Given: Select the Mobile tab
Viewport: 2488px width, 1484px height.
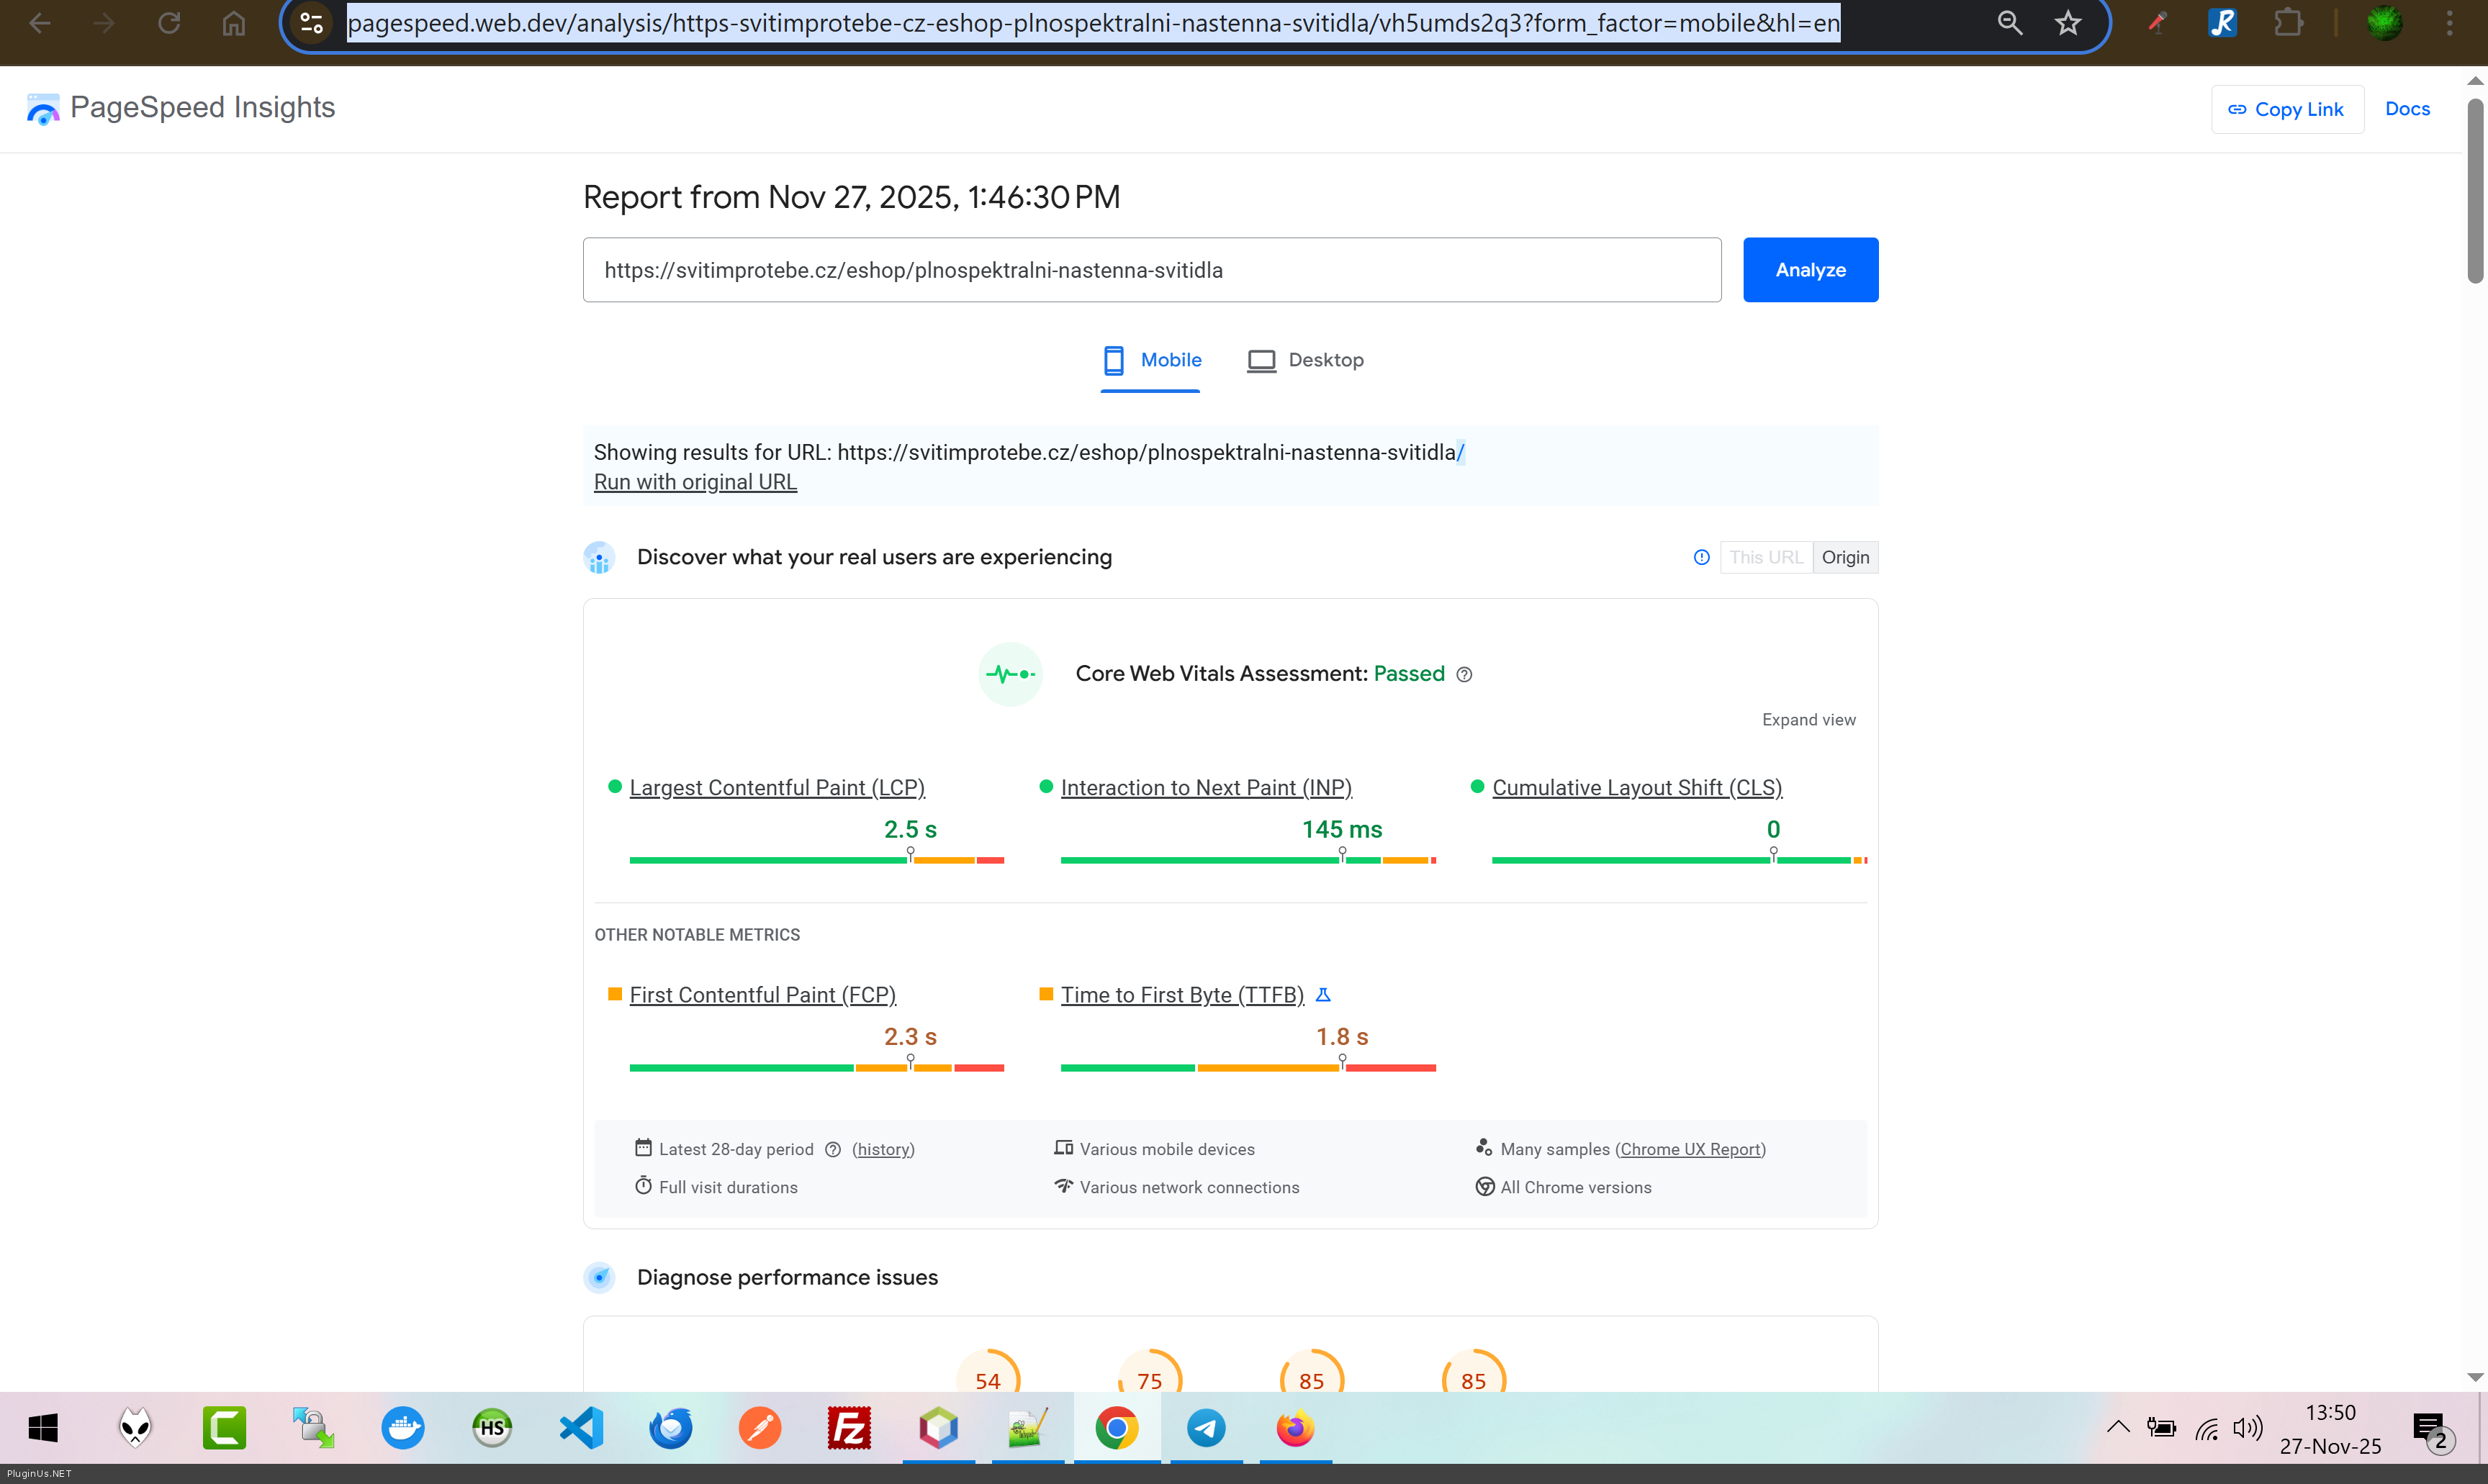Looking at the screenshot, I should tap(1151, 360).
